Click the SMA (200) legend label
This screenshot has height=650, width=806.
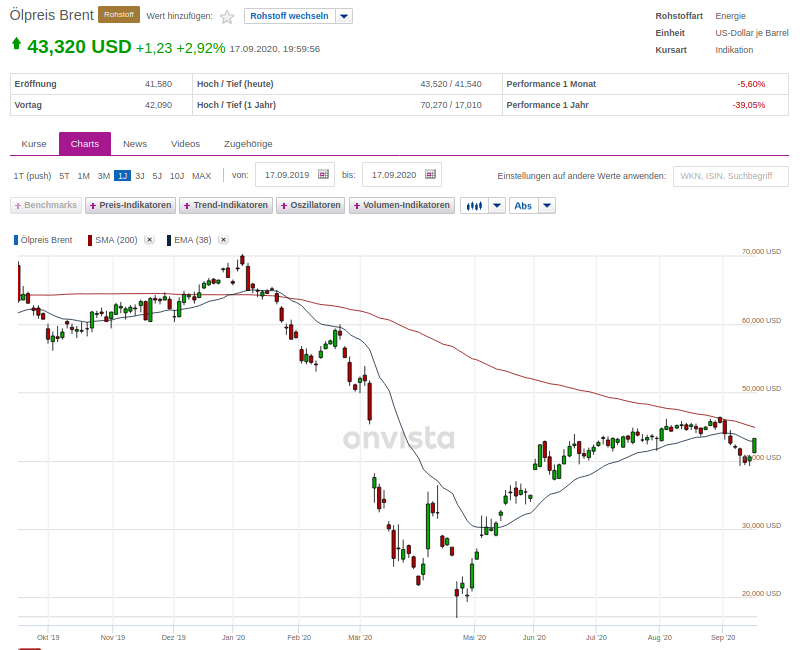pos(116,240)
